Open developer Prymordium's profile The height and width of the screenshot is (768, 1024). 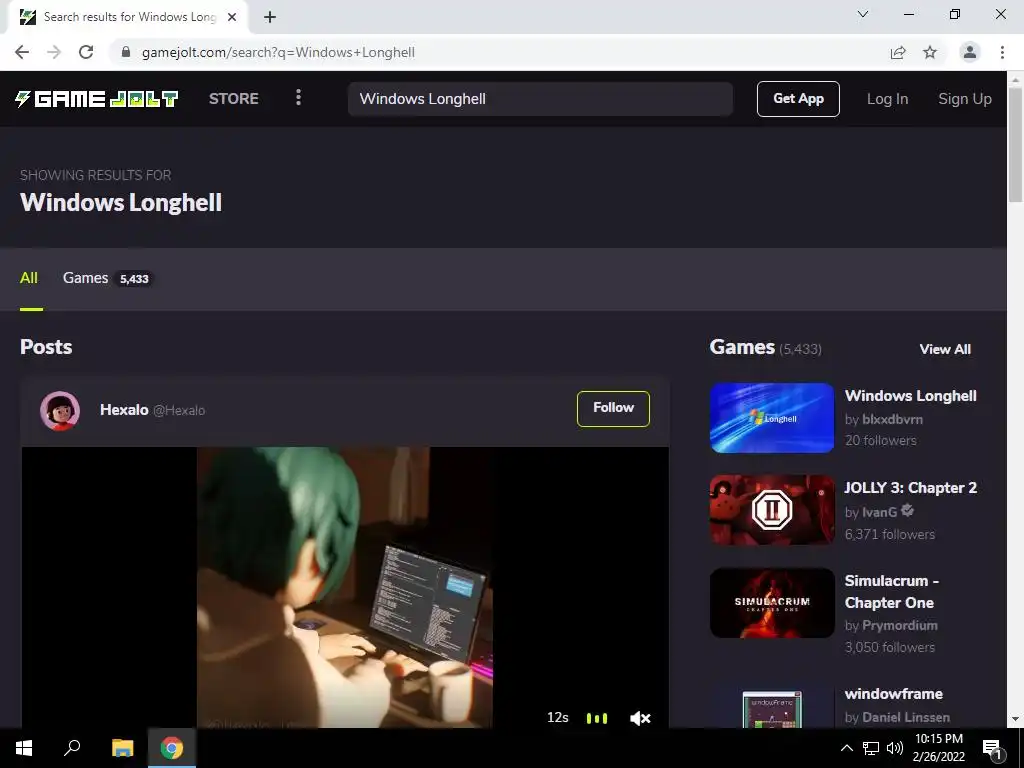point(899,625)
